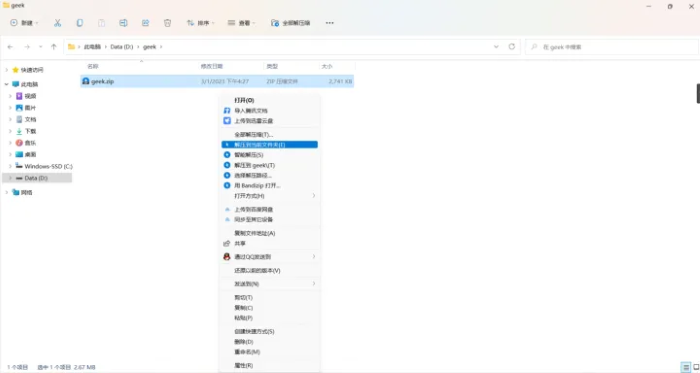Click the Share toolbar icon

click(x=146, y=23)
